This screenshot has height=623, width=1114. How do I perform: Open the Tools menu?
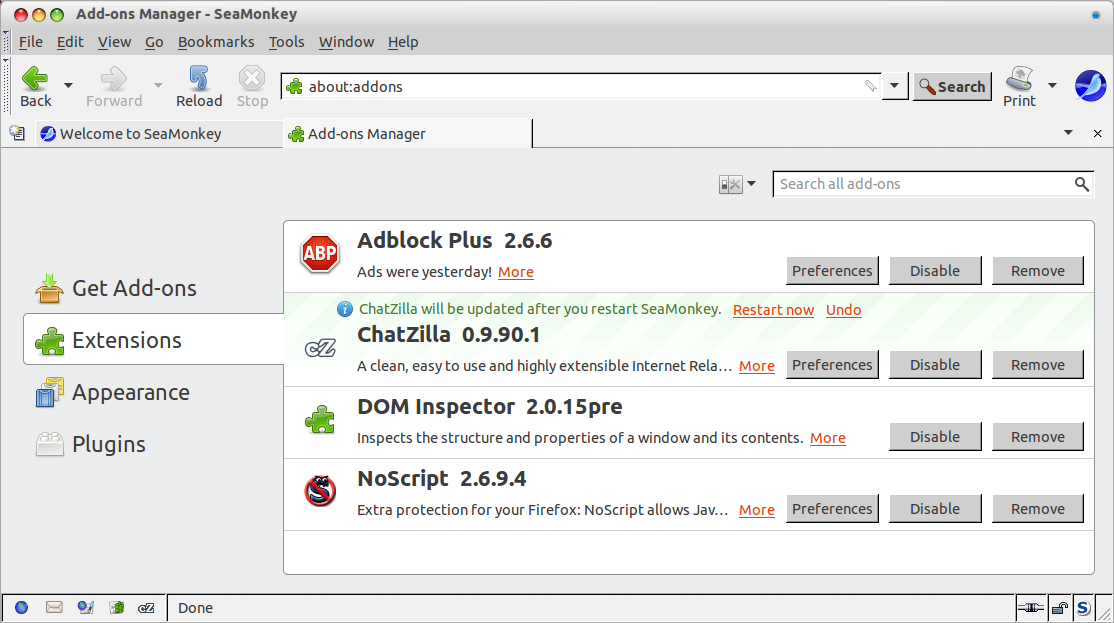click(286, 42)
